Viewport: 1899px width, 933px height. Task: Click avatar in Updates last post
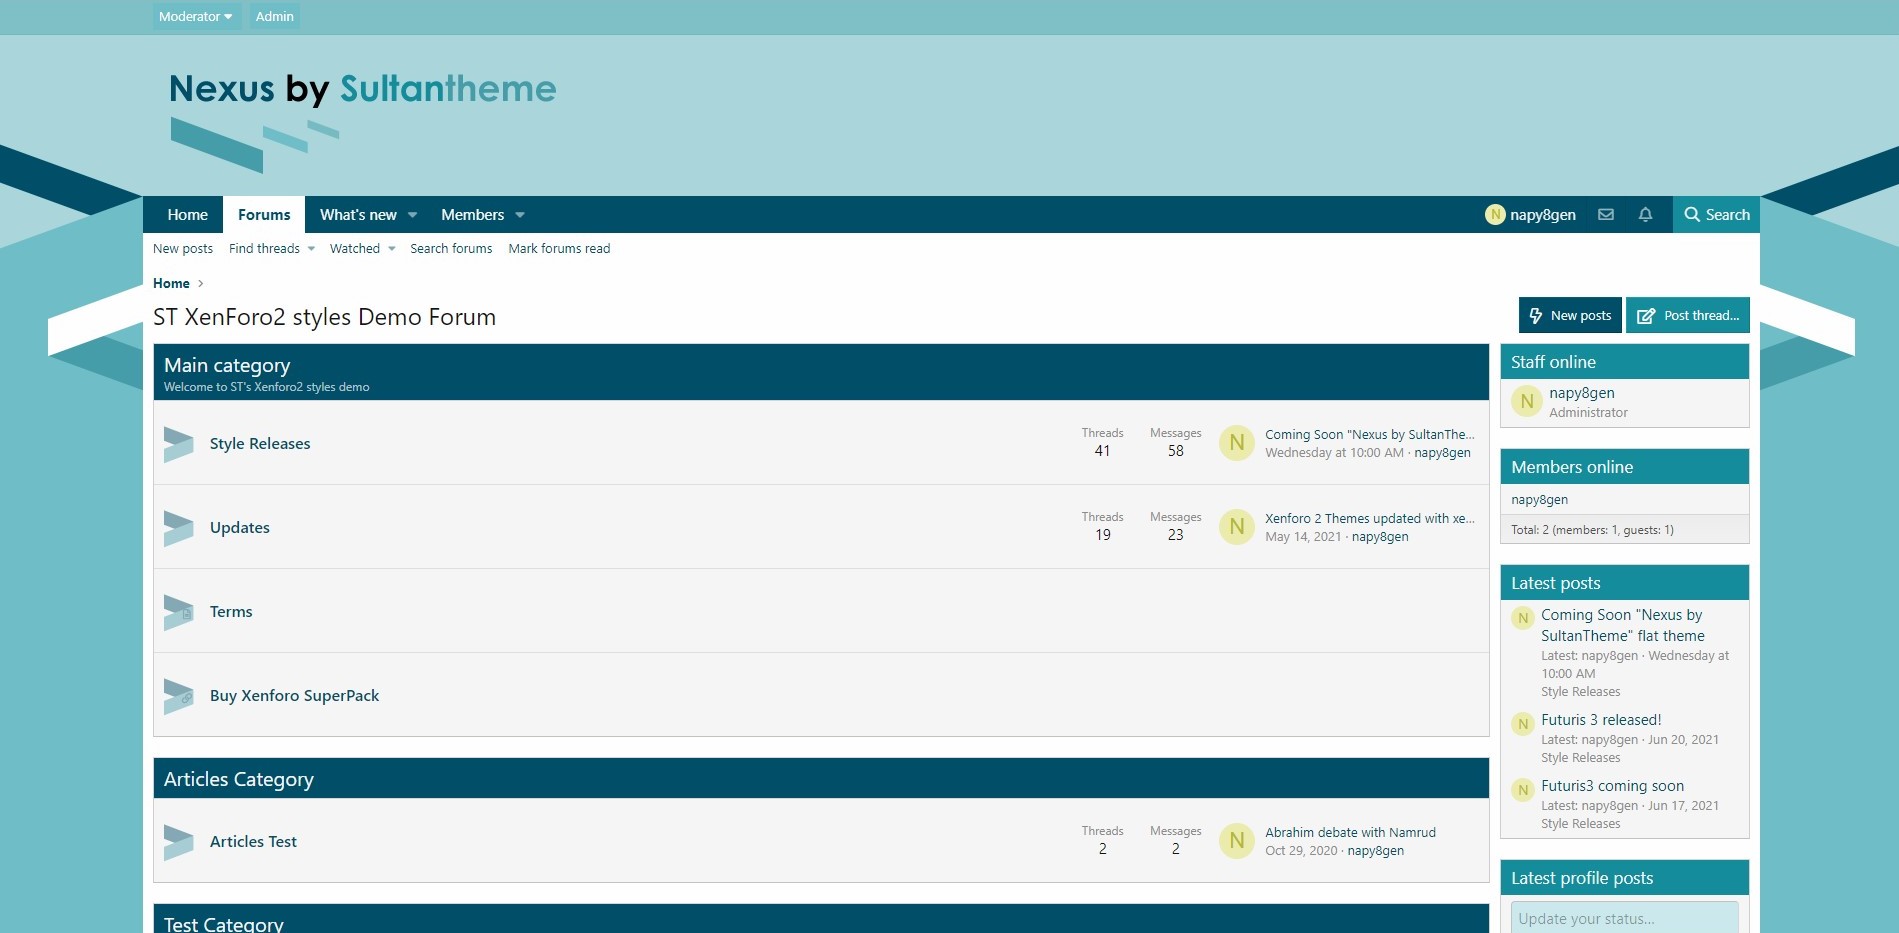pos(1237,527)
